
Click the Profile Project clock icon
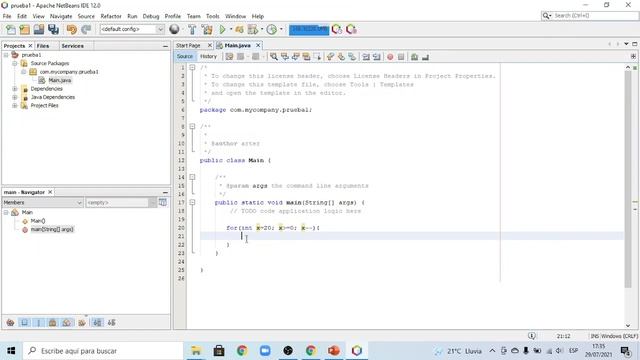(x=272, y=29)
